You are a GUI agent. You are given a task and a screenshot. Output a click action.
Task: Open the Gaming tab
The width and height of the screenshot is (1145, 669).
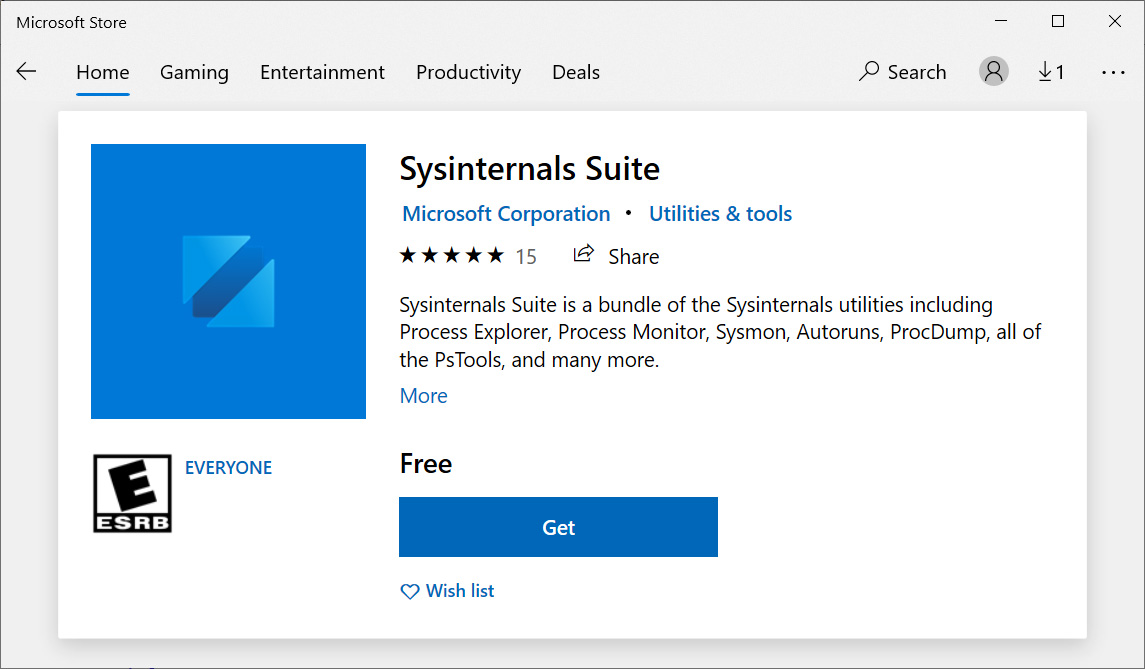pyautogui.click(x=194, y=72)
